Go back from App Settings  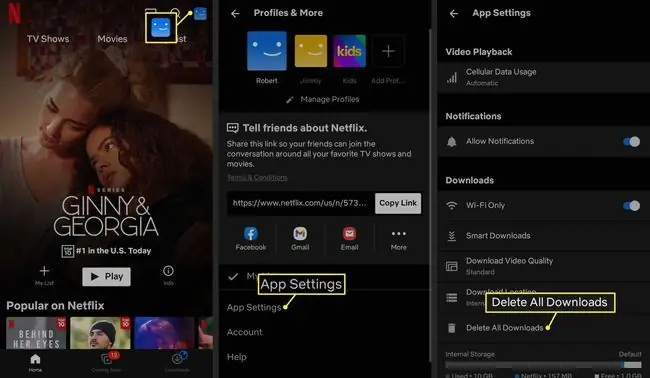pos(454,14)
